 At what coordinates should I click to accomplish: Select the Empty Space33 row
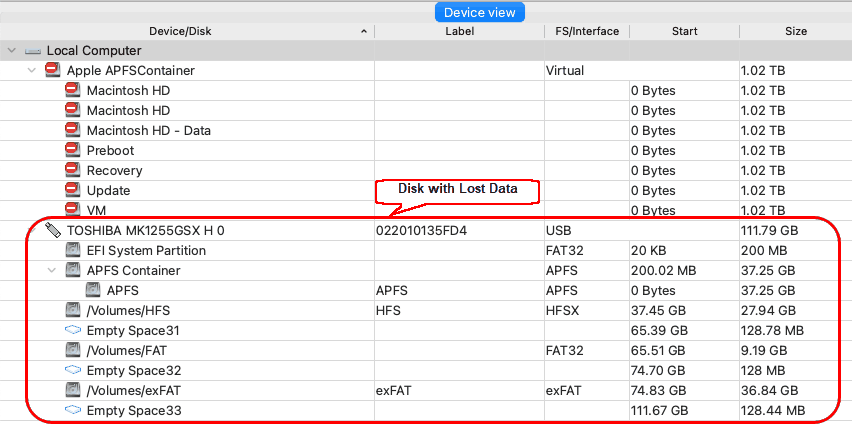pyautogui.click(x=426, y=411)
